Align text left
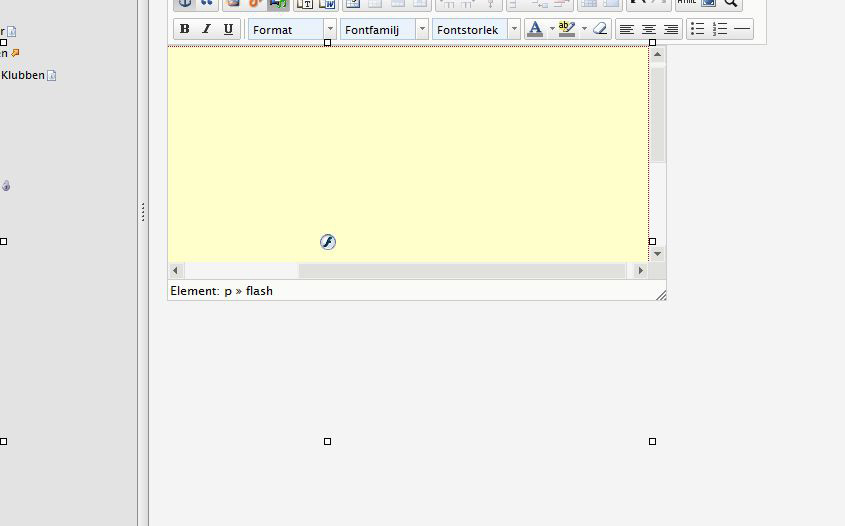The height and width of the screenshot is (526, 845). click(x=626, y=29)
